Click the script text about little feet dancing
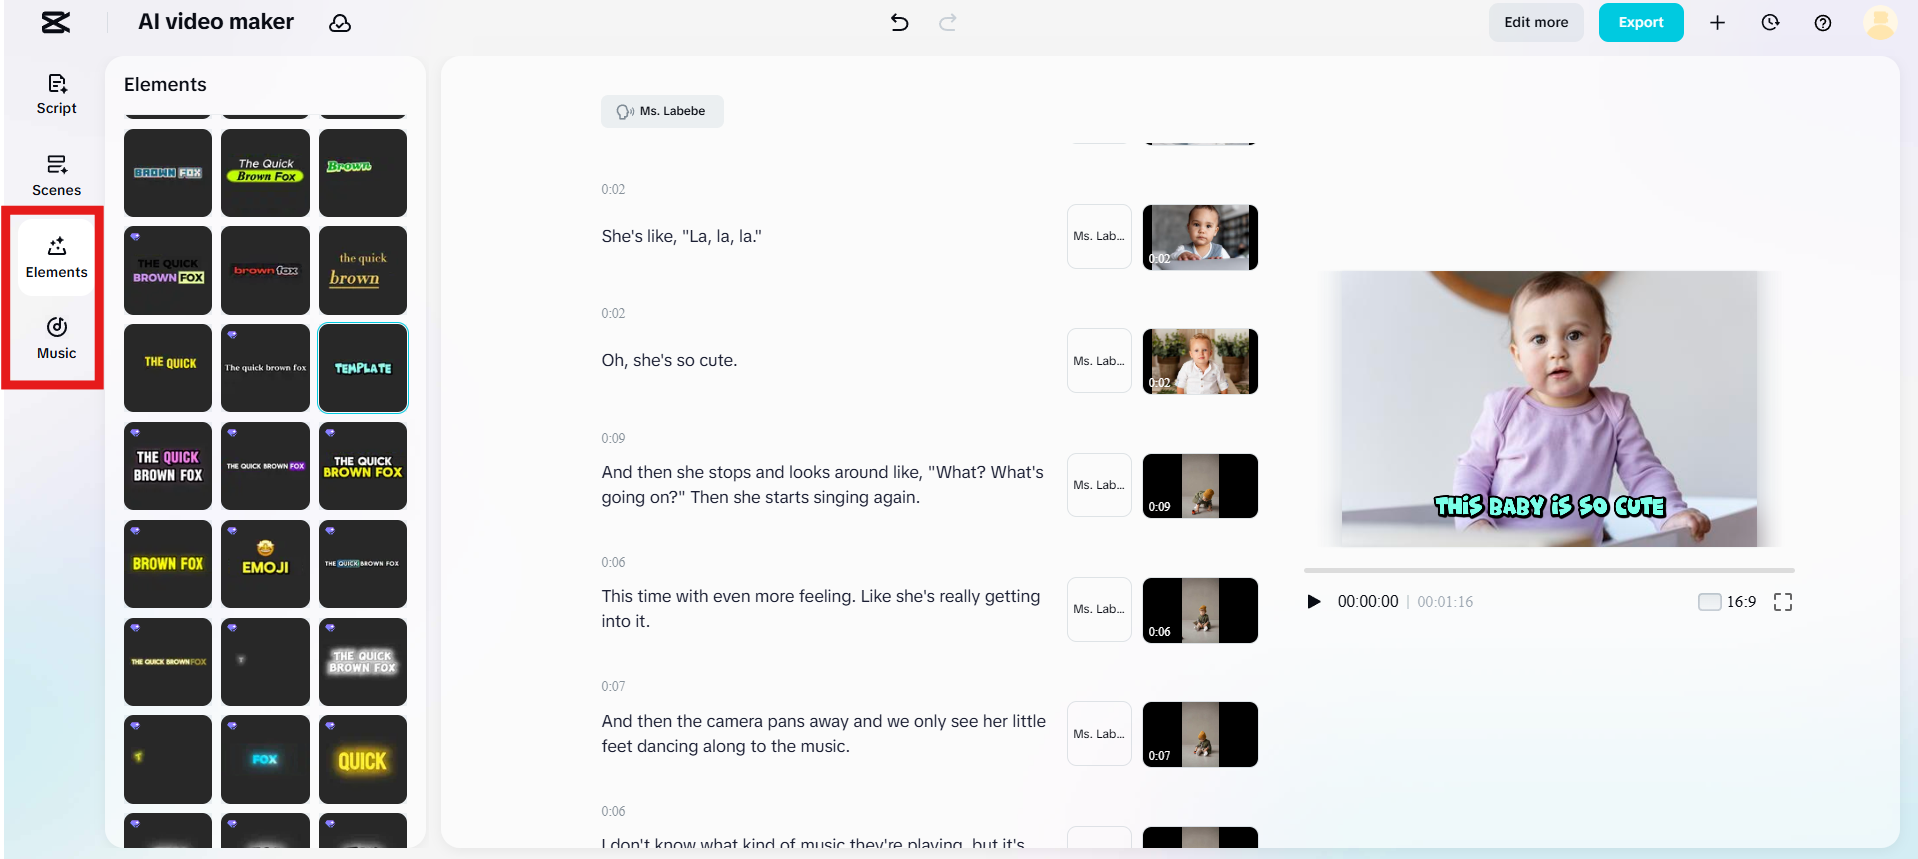 click(824, 734)
